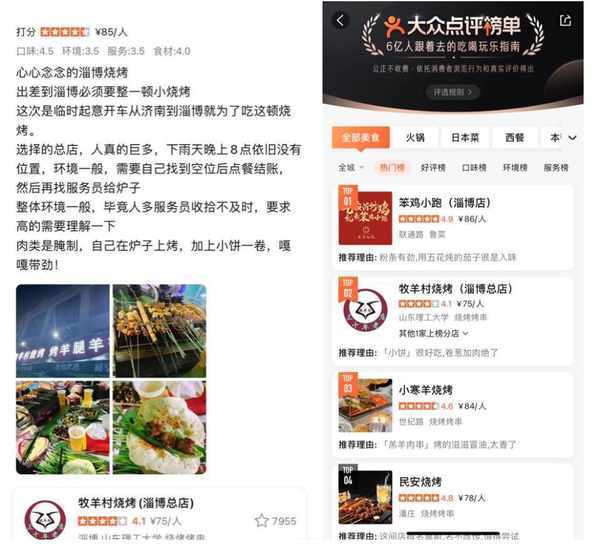
Task: Tap the share icon in the header
Action: (x=565, y=20)
